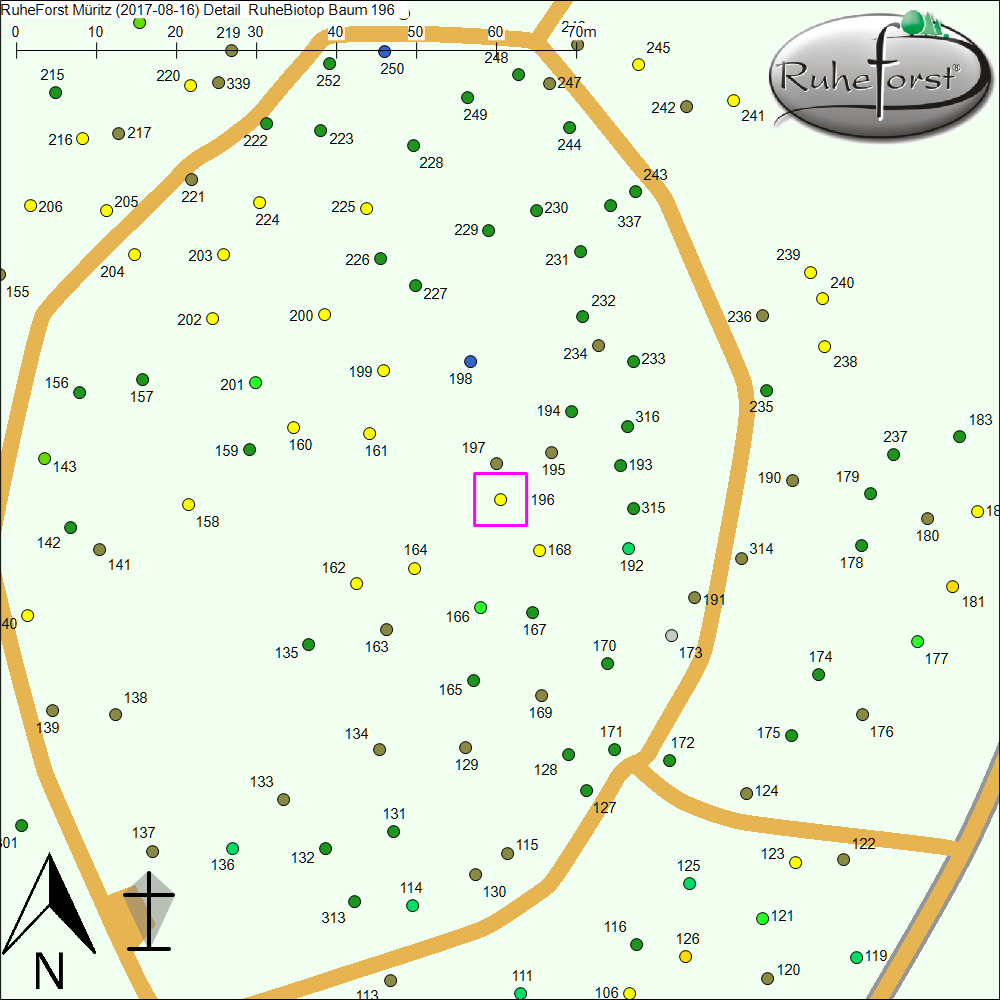1000x1000 pixels.
Task: Select the gray marker for tree 173
Action: tap(671, 636)
